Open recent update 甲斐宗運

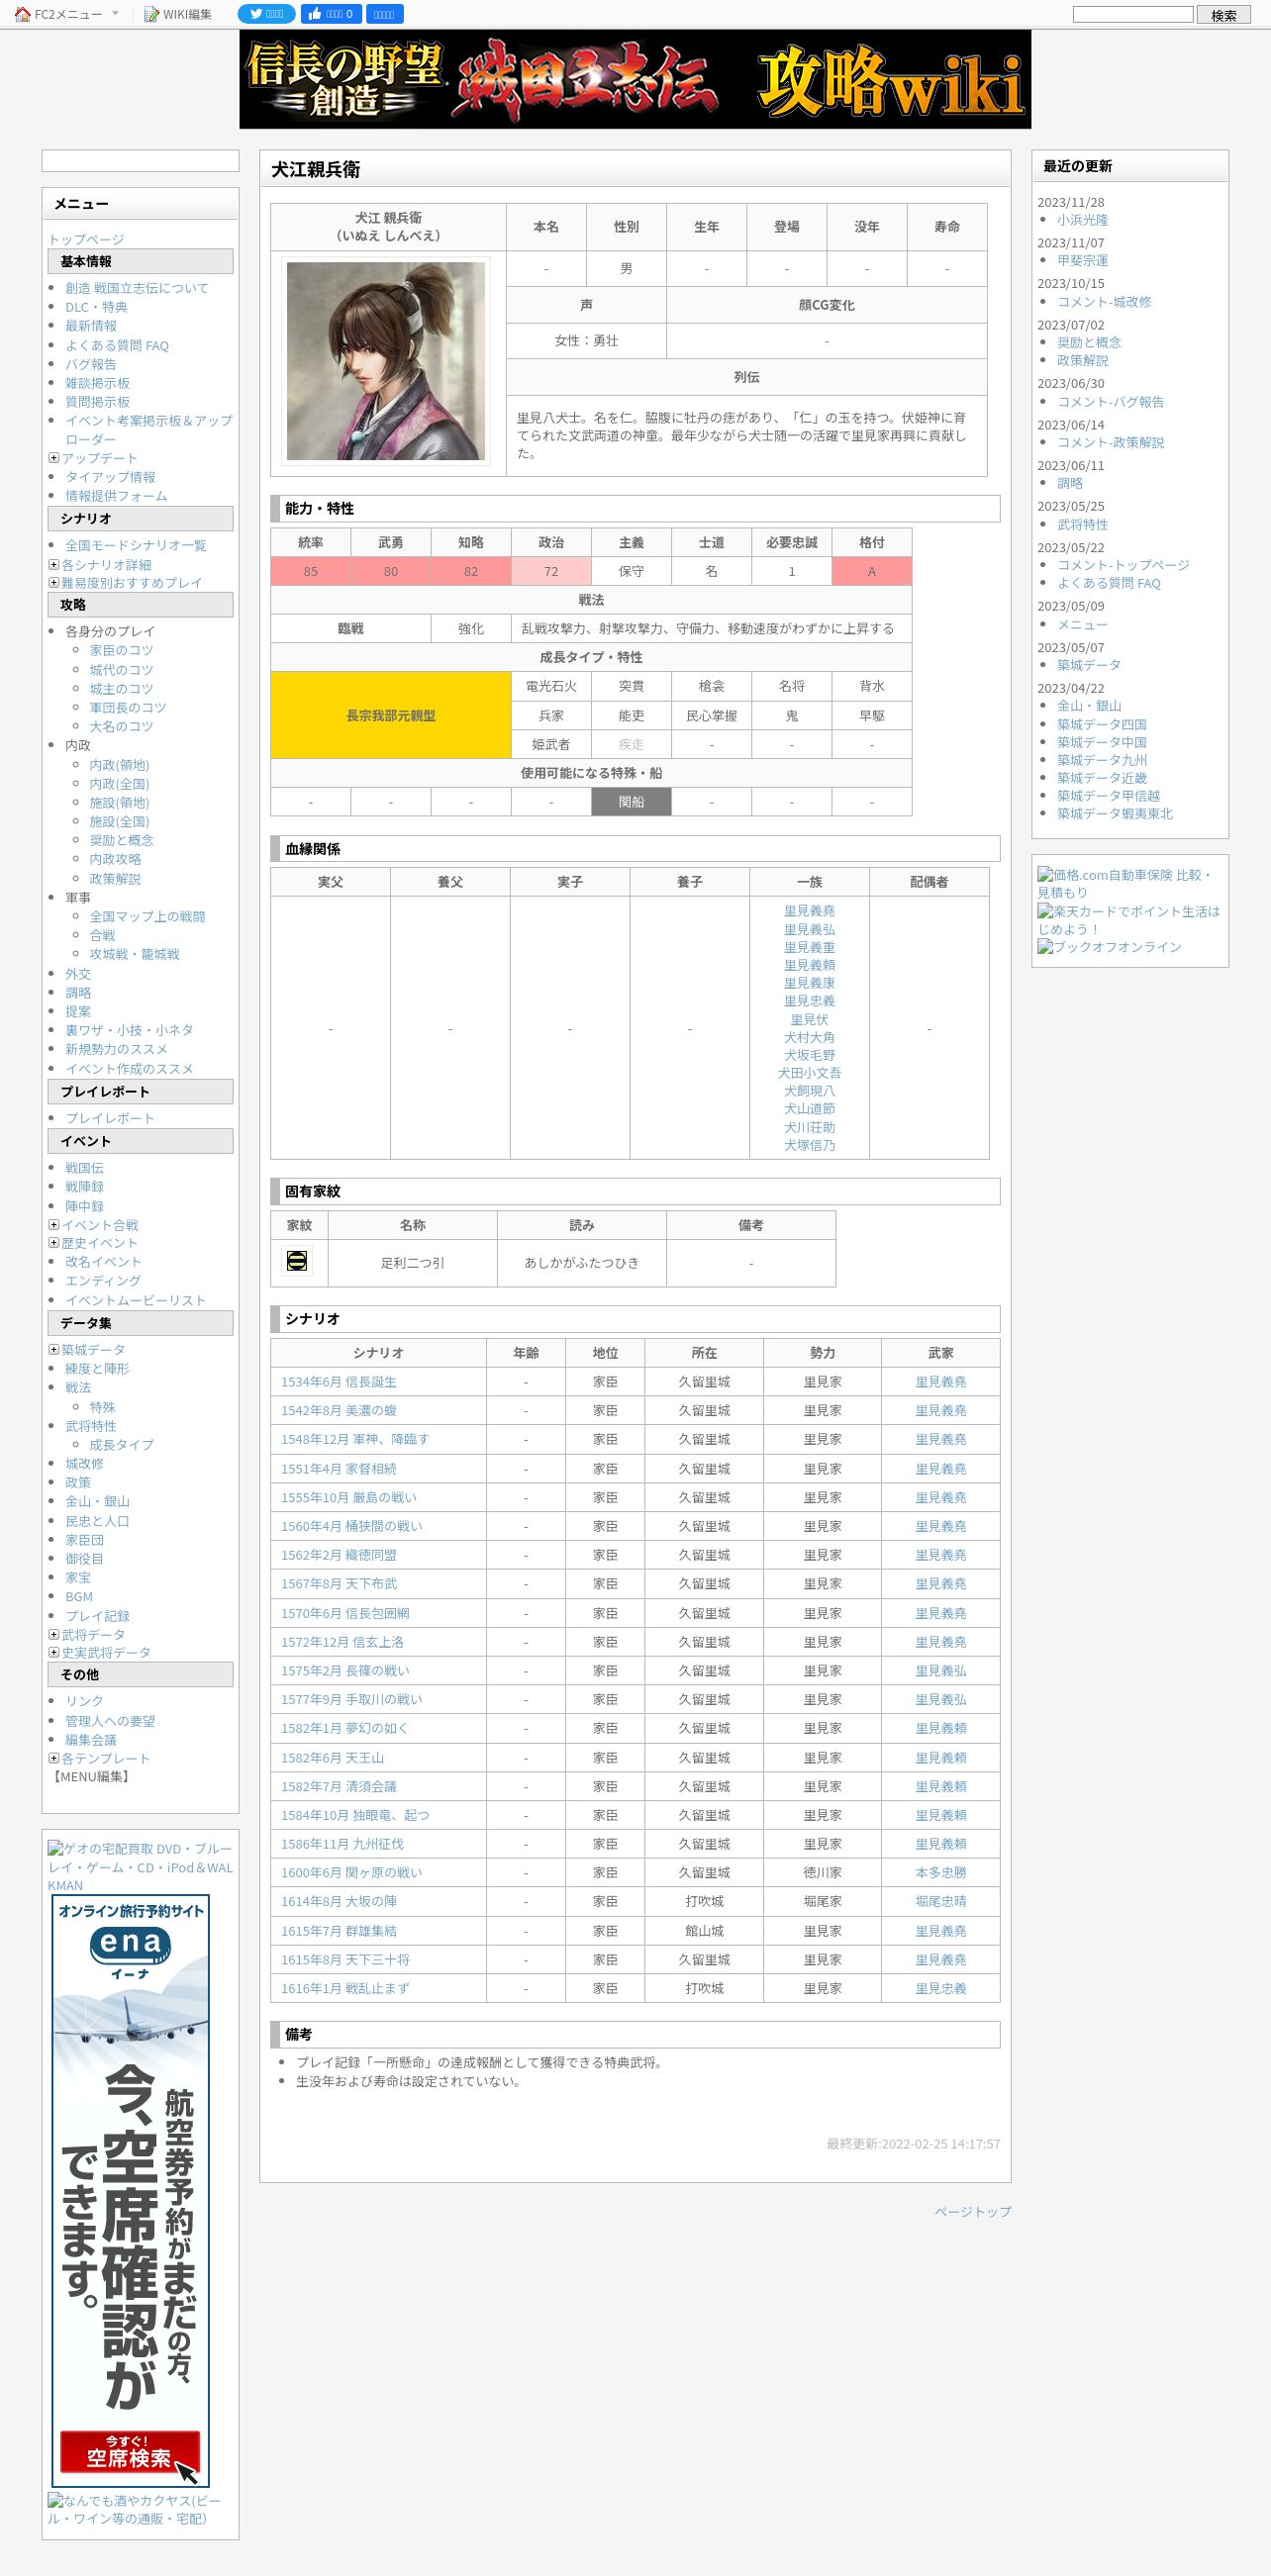(1082, 260)
